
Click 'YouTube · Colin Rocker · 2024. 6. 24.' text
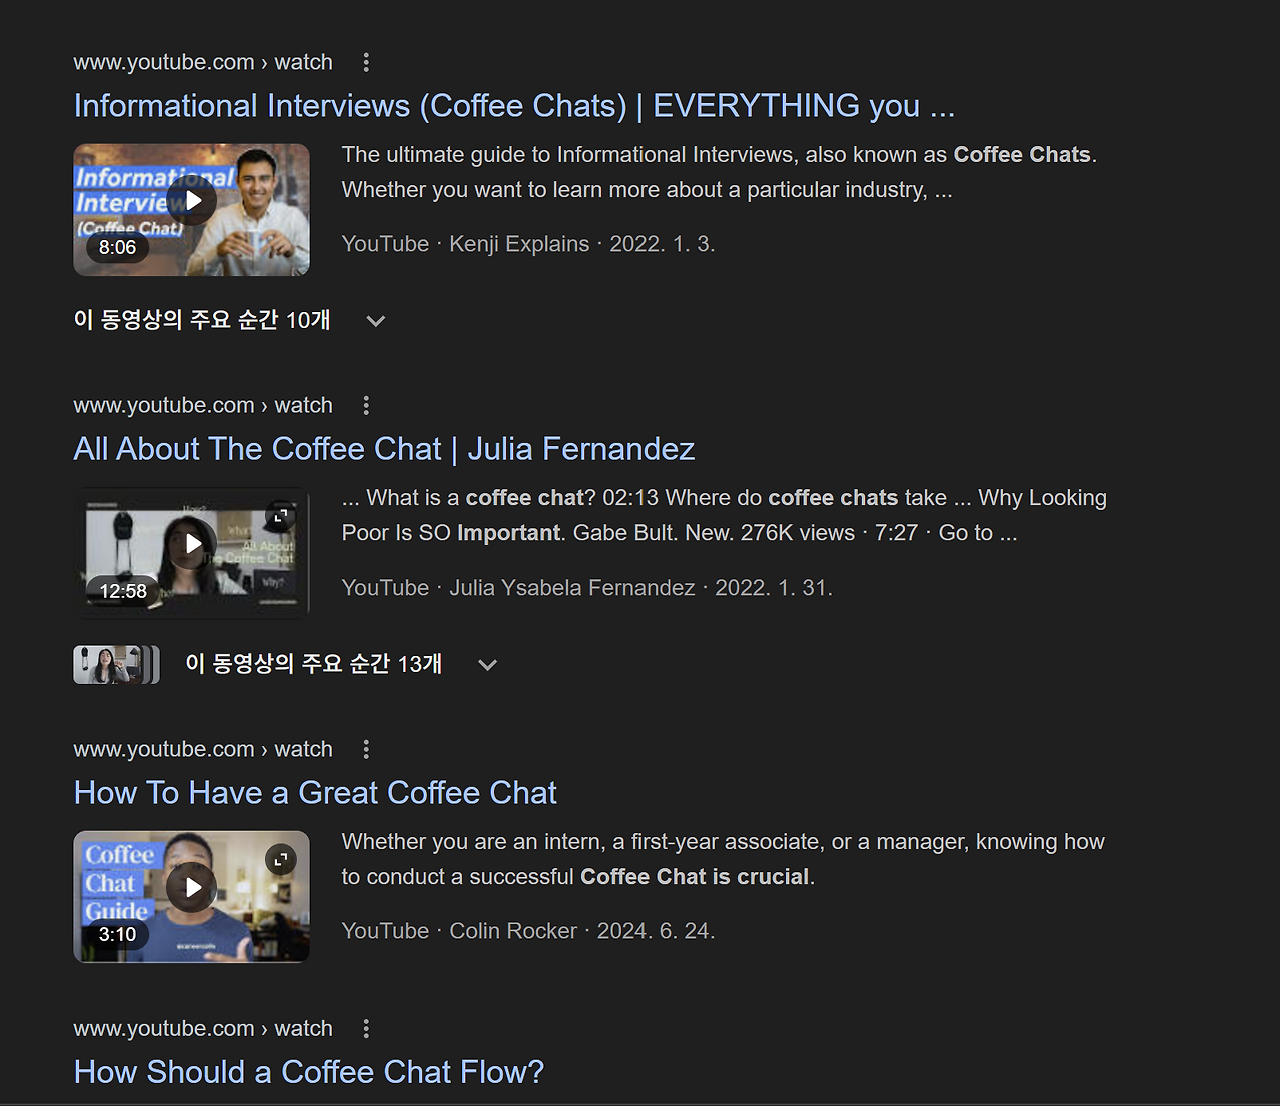[x=529, y=931]
